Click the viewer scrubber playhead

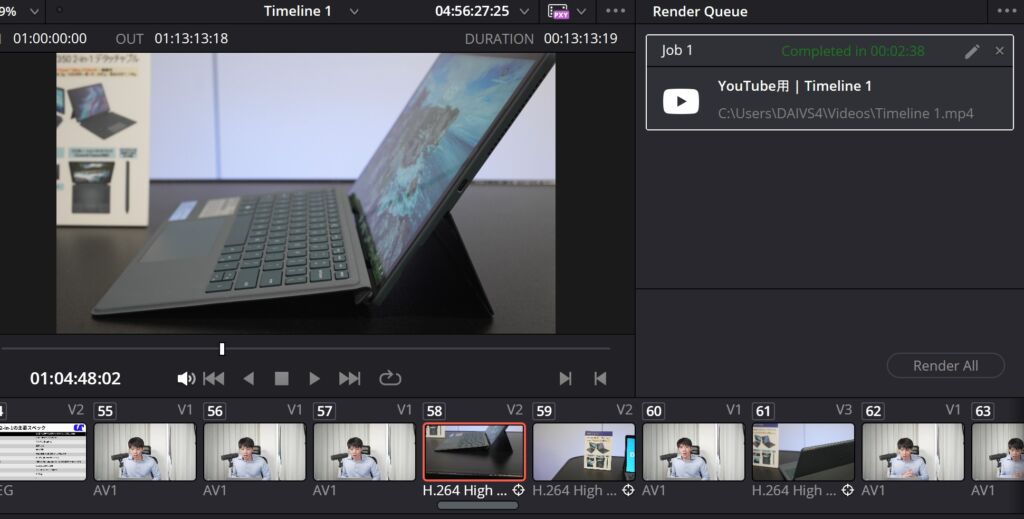[222, 349]
